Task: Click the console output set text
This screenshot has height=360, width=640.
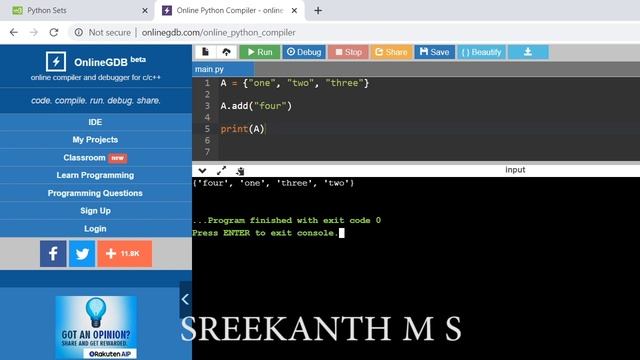Action: tap(273, 183)
